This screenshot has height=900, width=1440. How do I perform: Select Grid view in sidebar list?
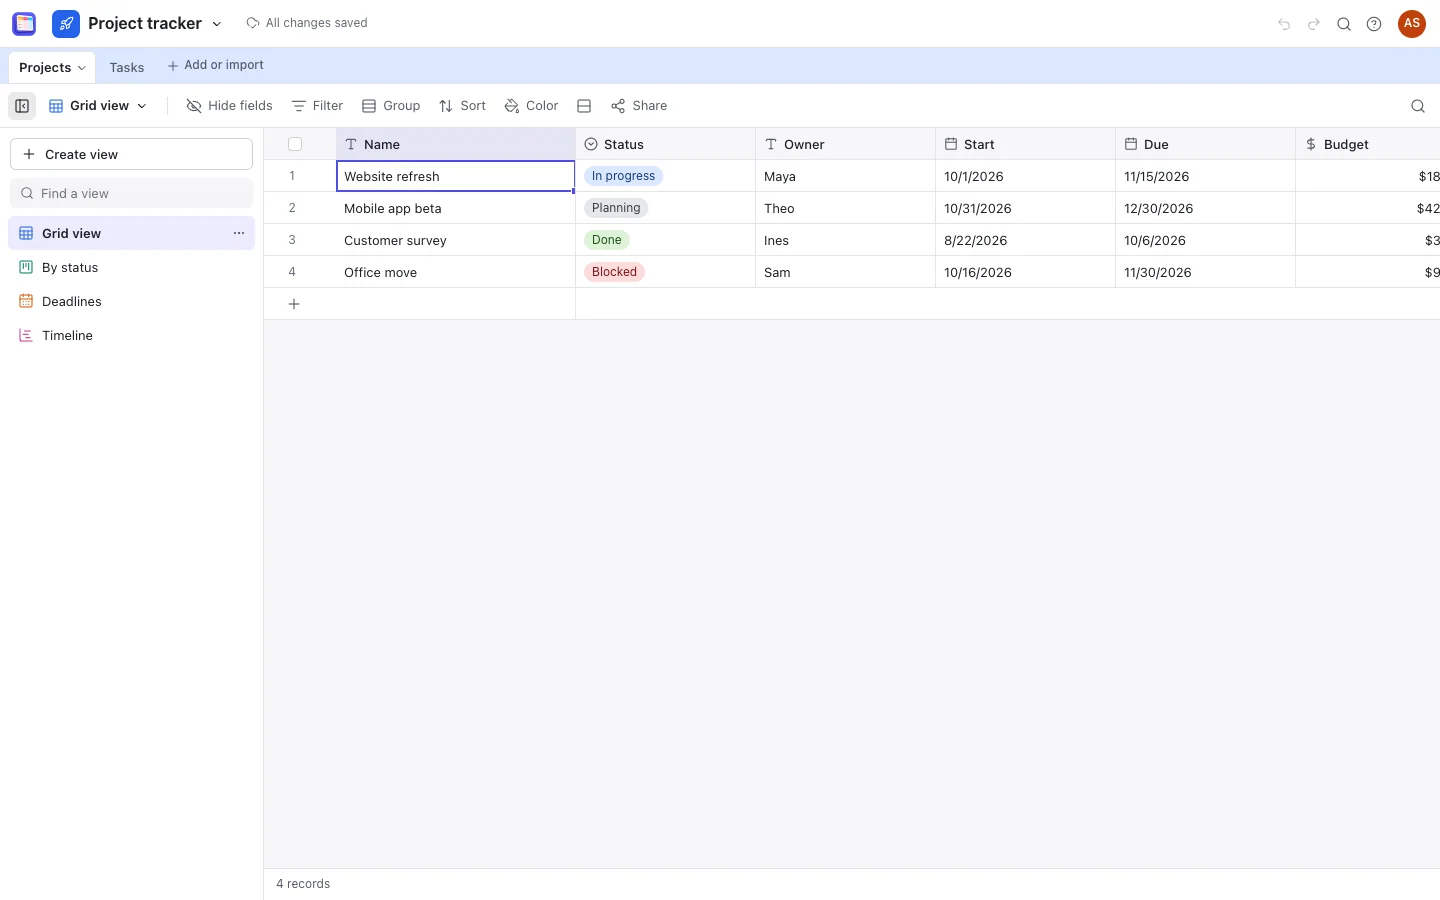pyautogui.click(x=131, y=233)
